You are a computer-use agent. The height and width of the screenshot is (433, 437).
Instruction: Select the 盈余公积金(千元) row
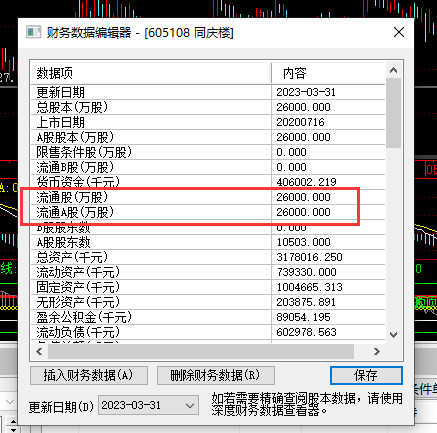coord(208,317)
